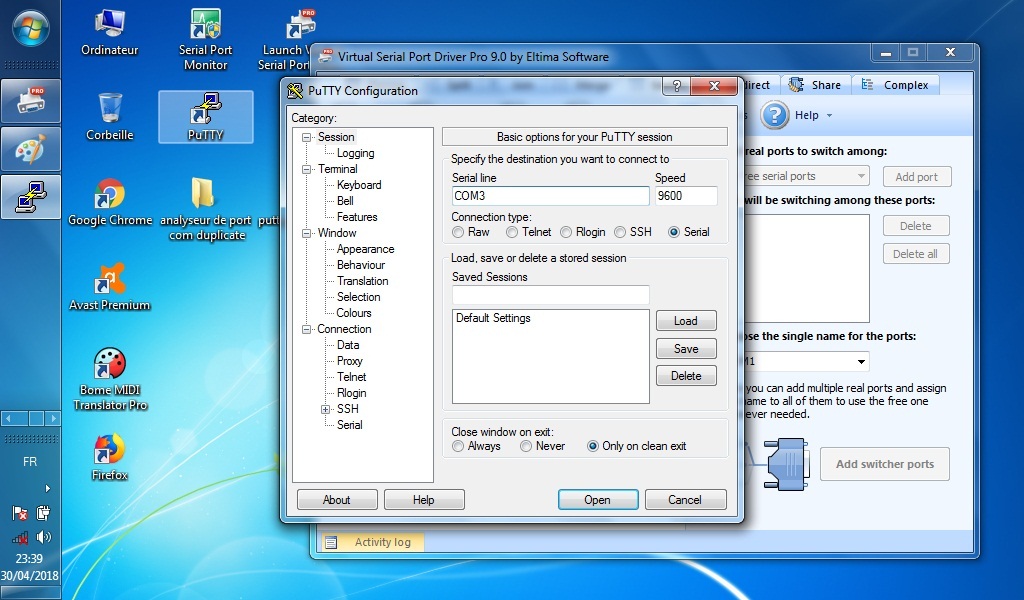The width and height of the screenshot is (1024, 600).
Task: Open the Proxy category
Action: (349, 361)
